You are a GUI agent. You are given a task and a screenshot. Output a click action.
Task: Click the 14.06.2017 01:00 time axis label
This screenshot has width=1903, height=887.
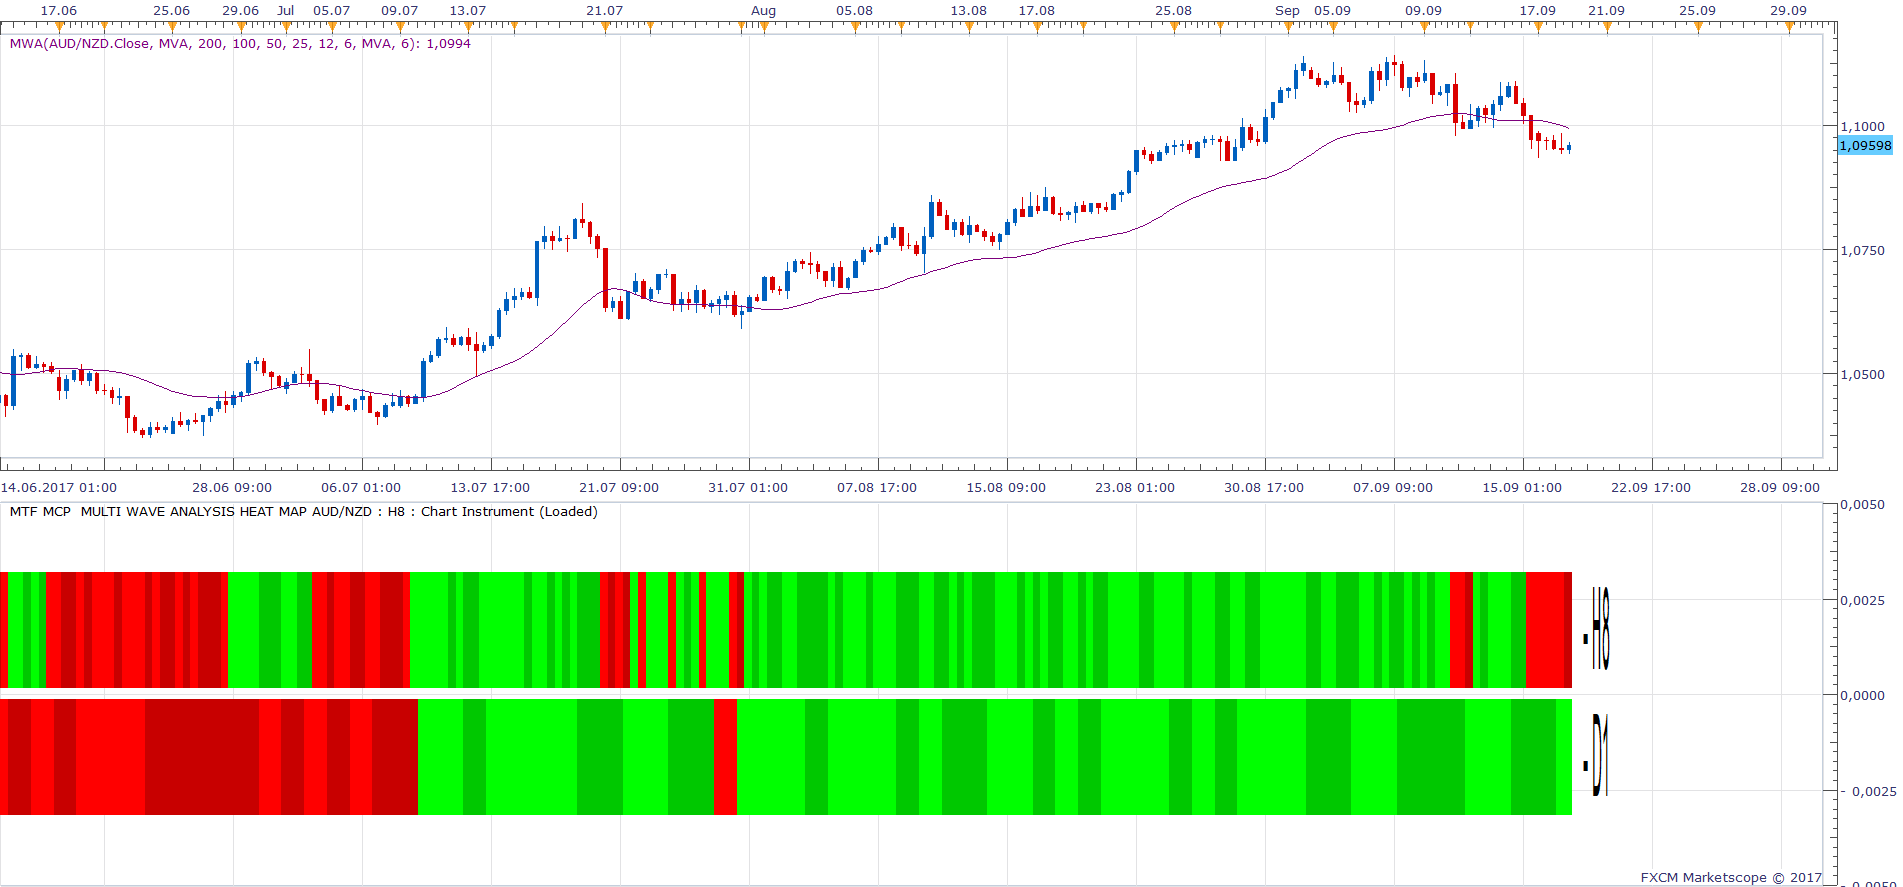point(59,488)
